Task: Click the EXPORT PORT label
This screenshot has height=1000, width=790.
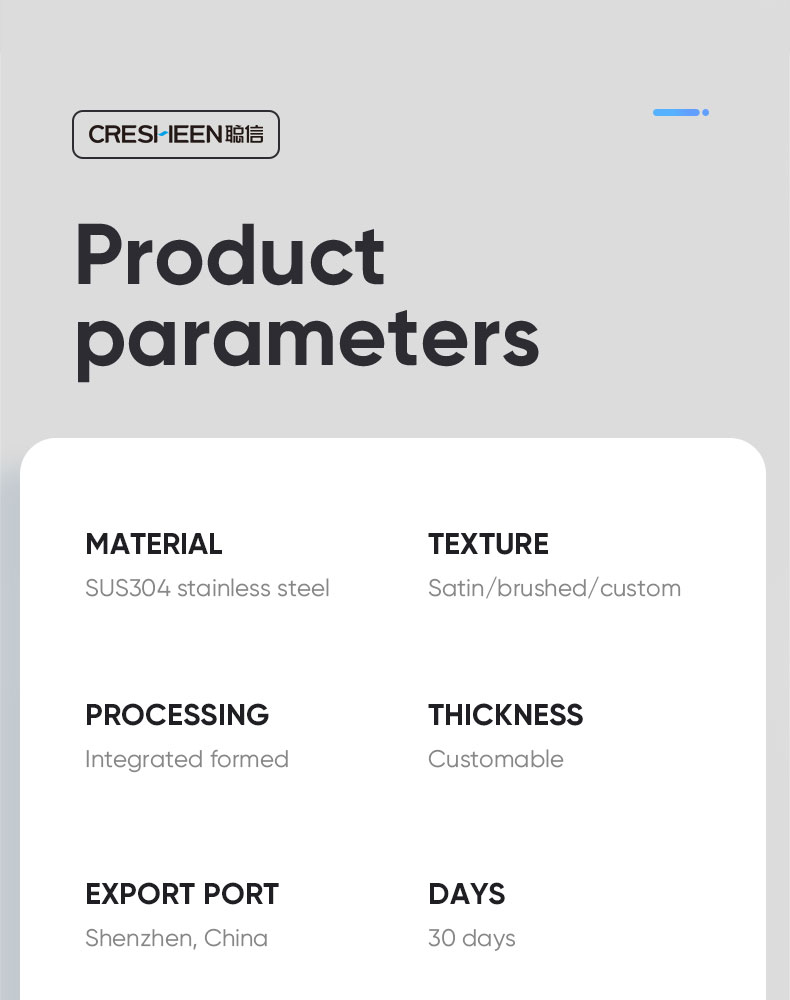Action: [182, 894]
